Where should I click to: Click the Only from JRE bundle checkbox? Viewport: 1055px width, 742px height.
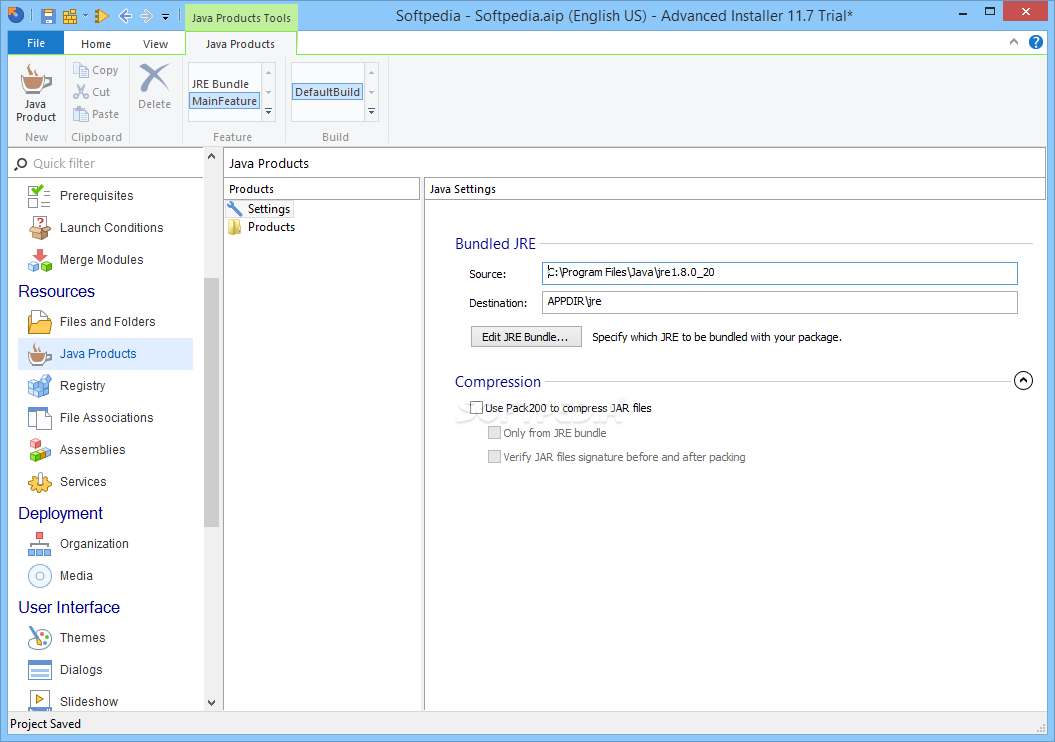[x=495, y=433]
